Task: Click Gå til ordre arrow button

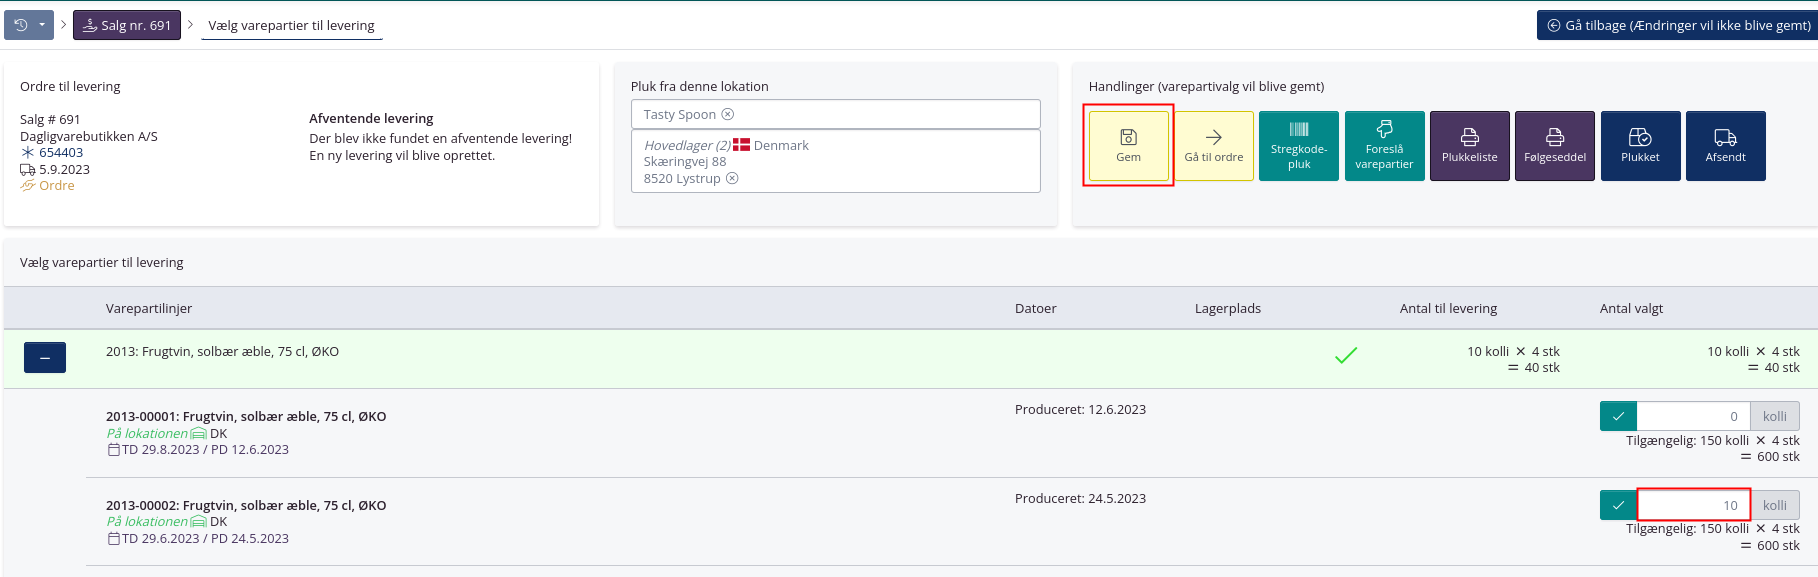Action: 1213,146
